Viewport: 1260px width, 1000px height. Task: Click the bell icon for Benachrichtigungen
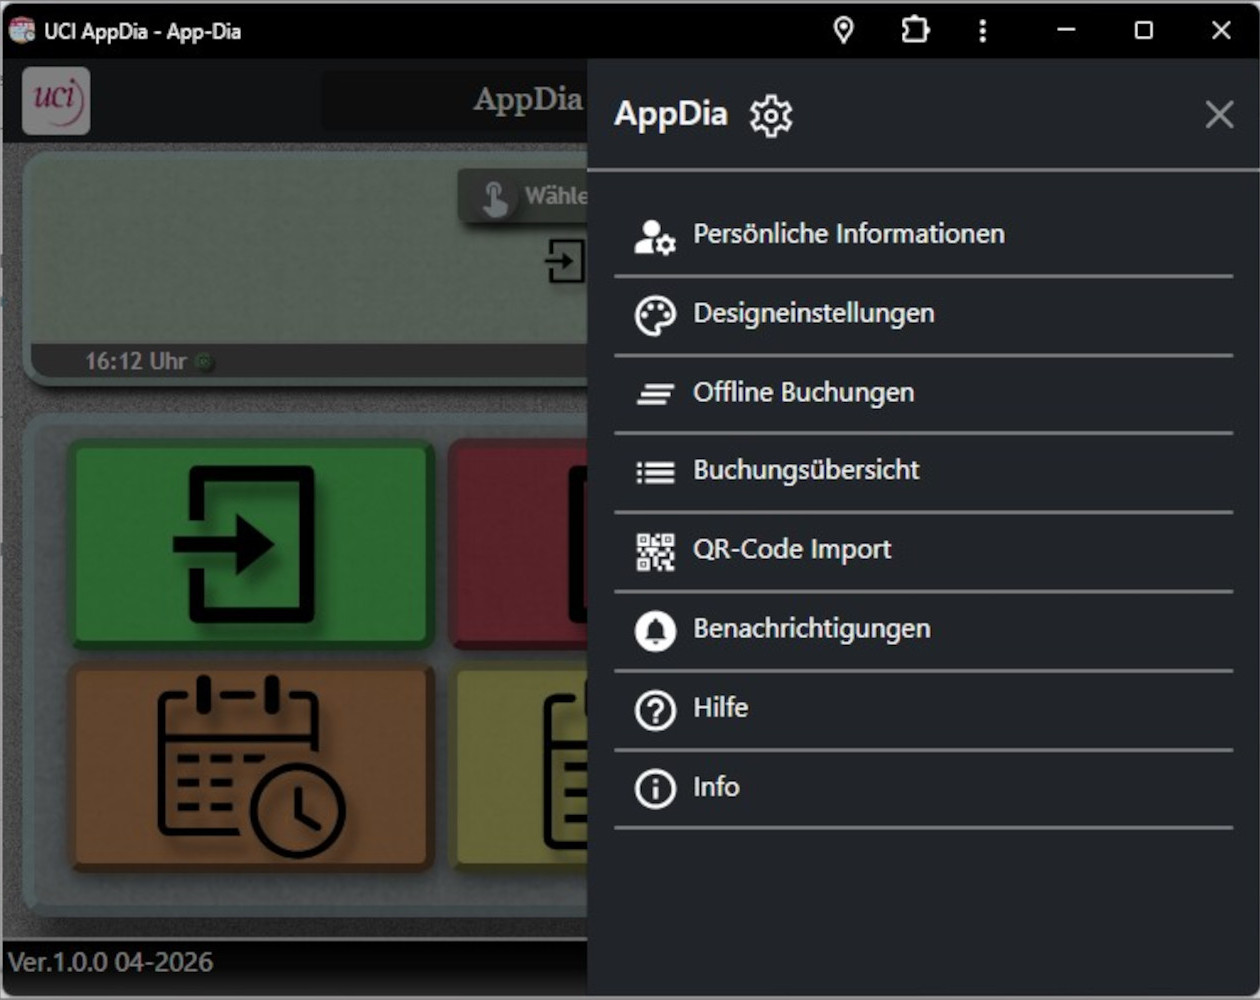(x=655, y=630)
